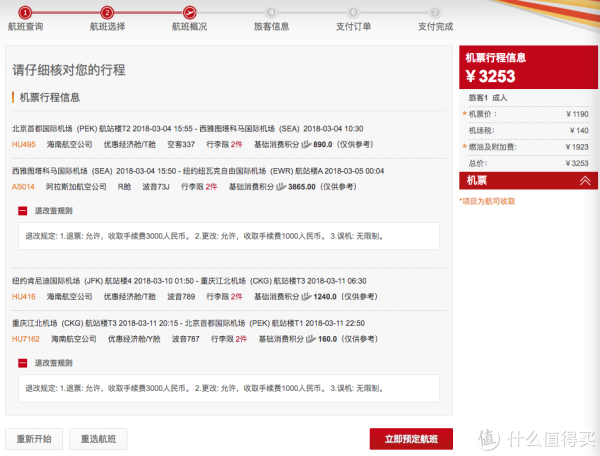
Task: Click 航班选择 step label
Action: point(107,26)
